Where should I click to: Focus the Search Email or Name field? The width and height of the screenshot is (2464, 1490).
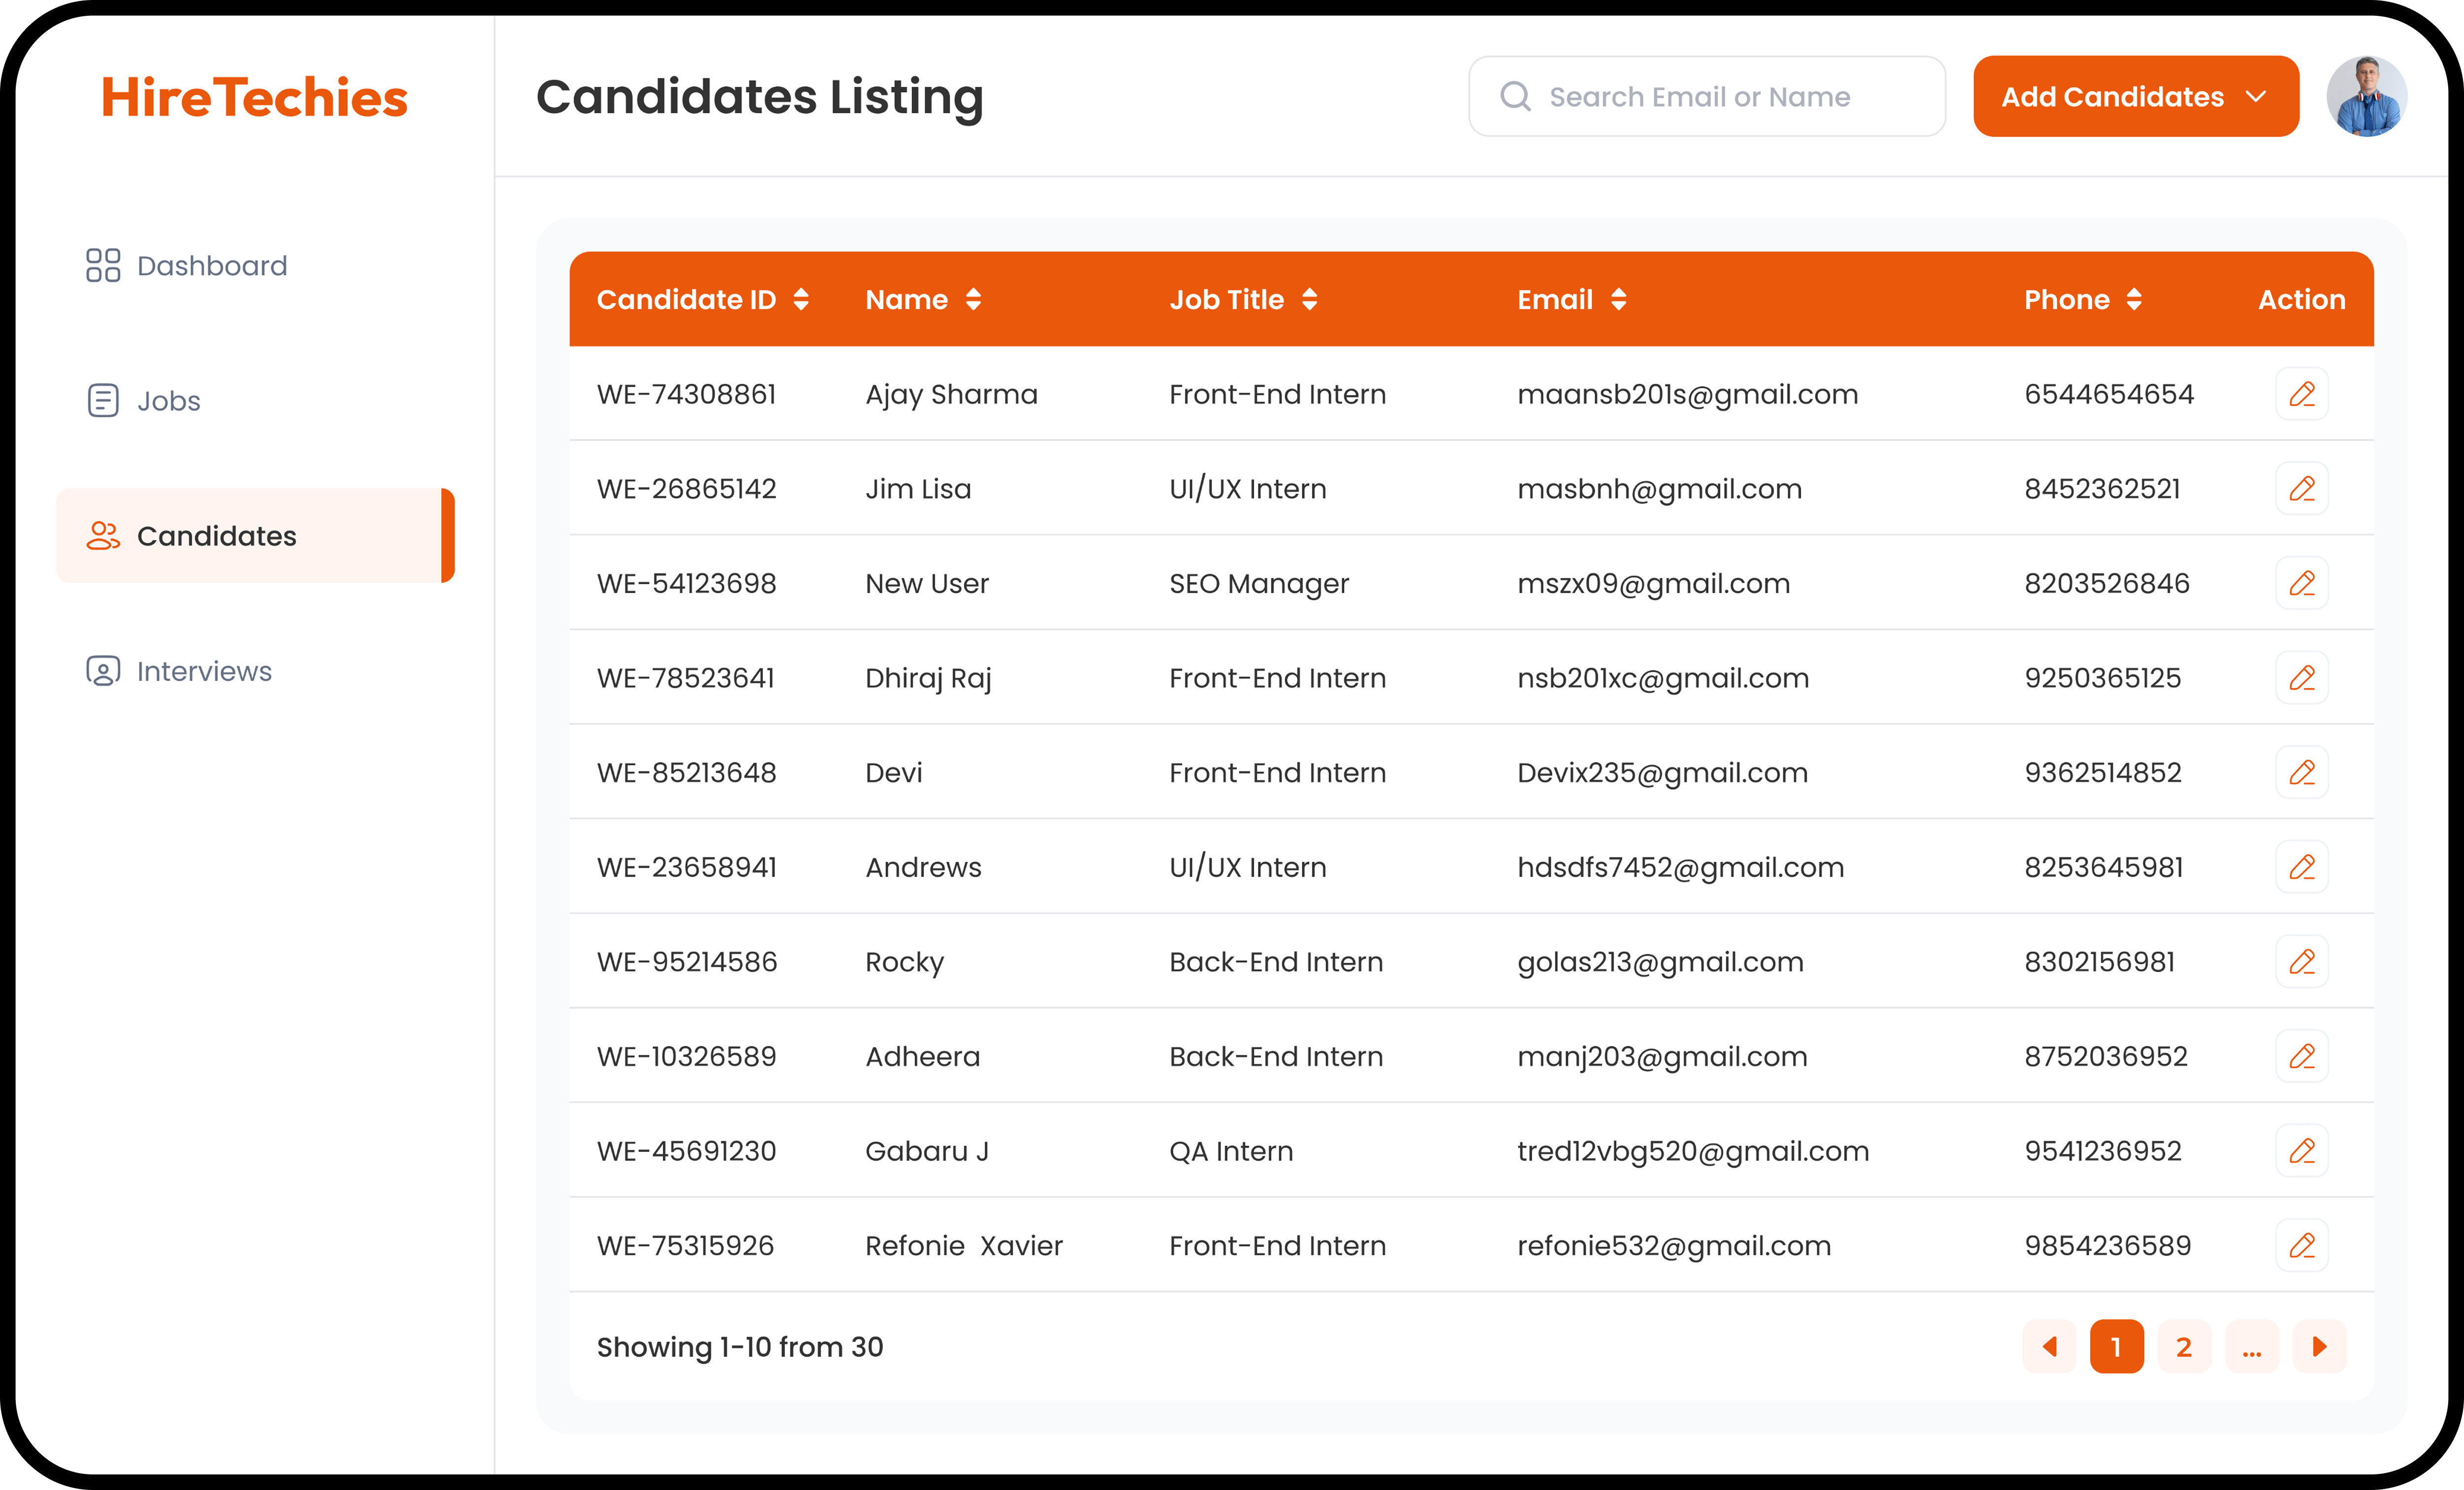[x=1720, y=96]
